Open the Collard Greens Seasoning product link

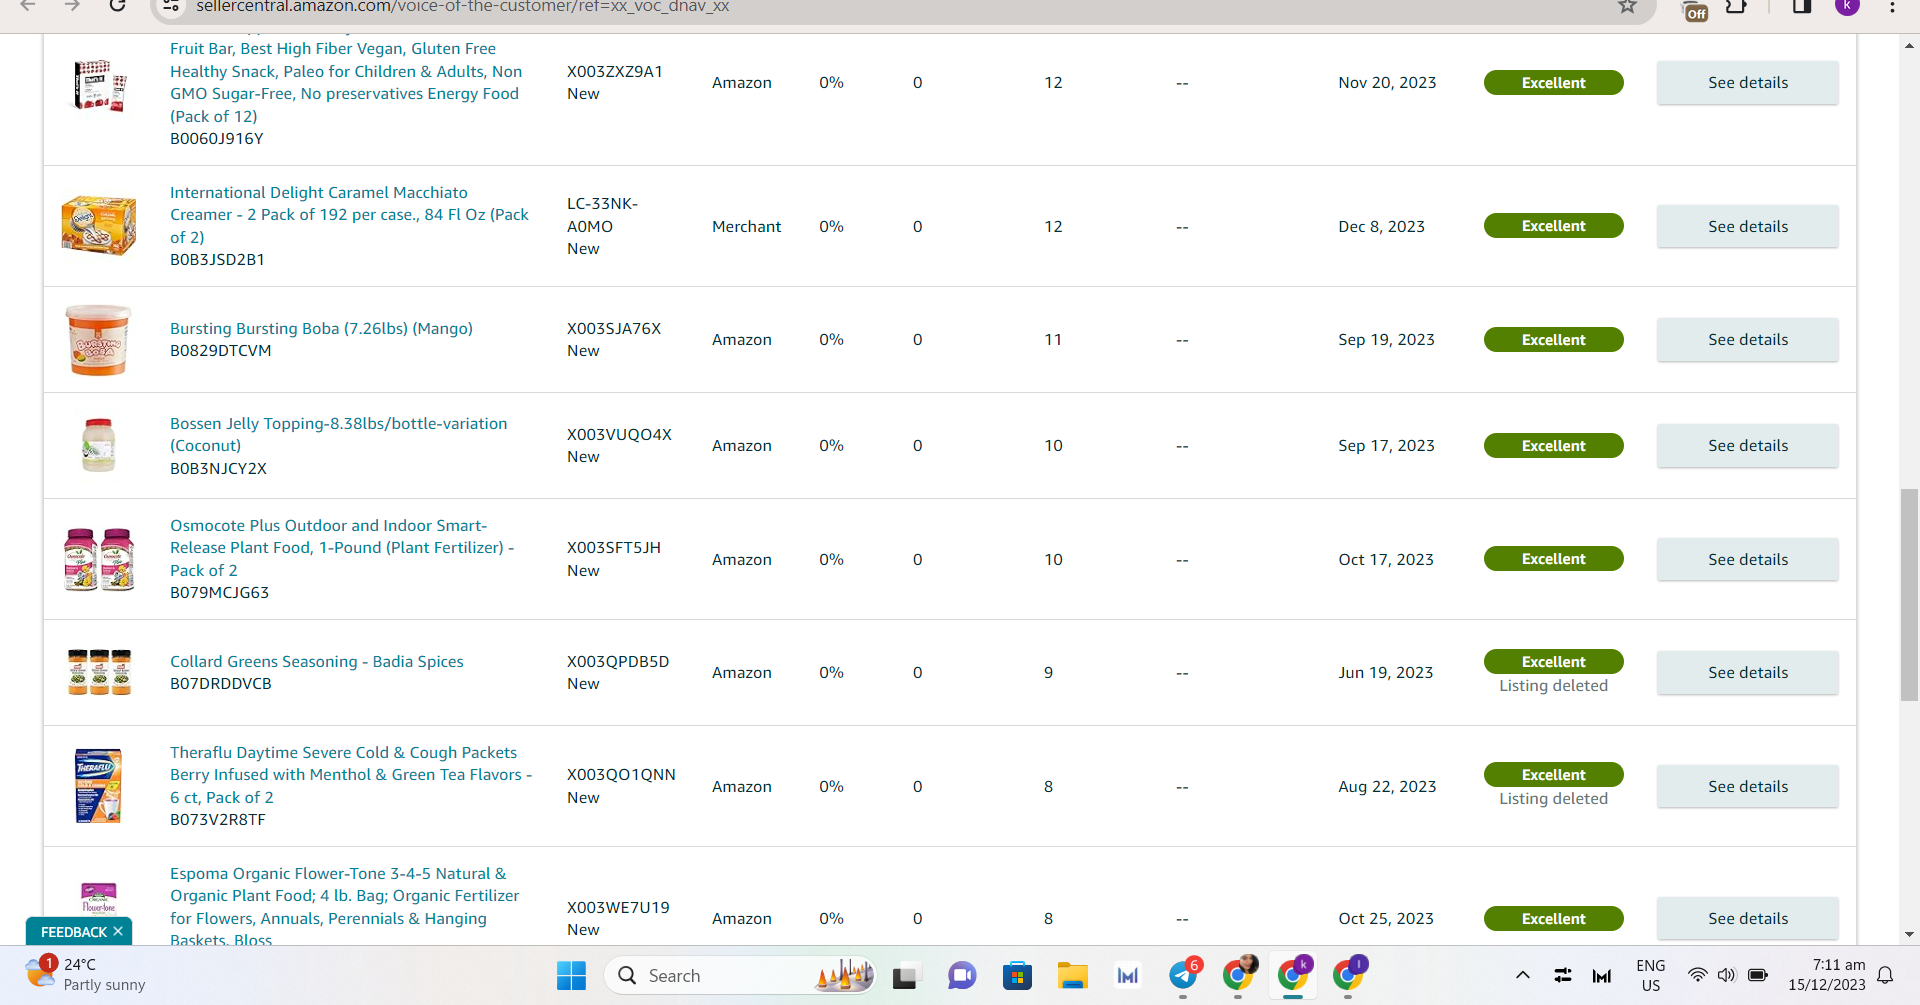[x=317, y=661]
